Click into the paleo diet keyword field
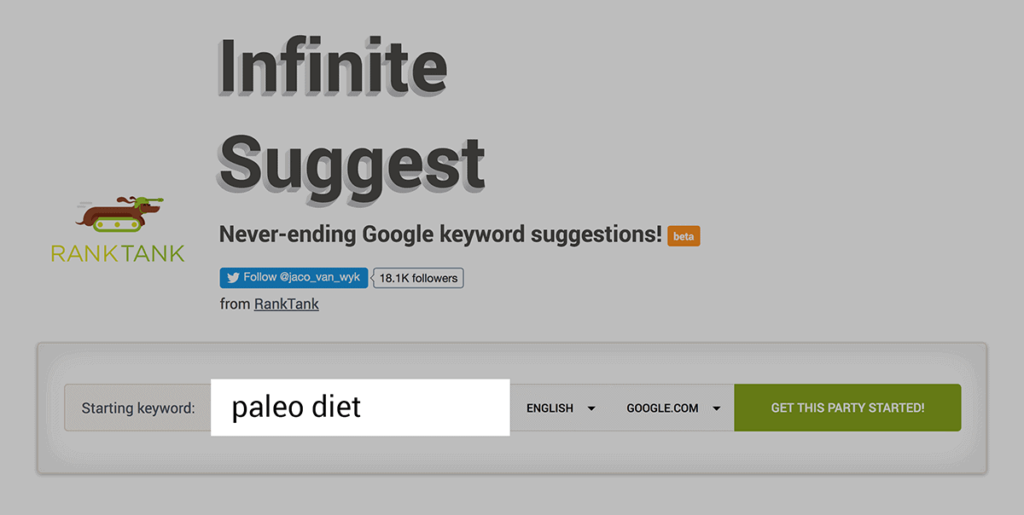Screen dimensions: 1024x515 pyautogui.click(x=360, y=408)
